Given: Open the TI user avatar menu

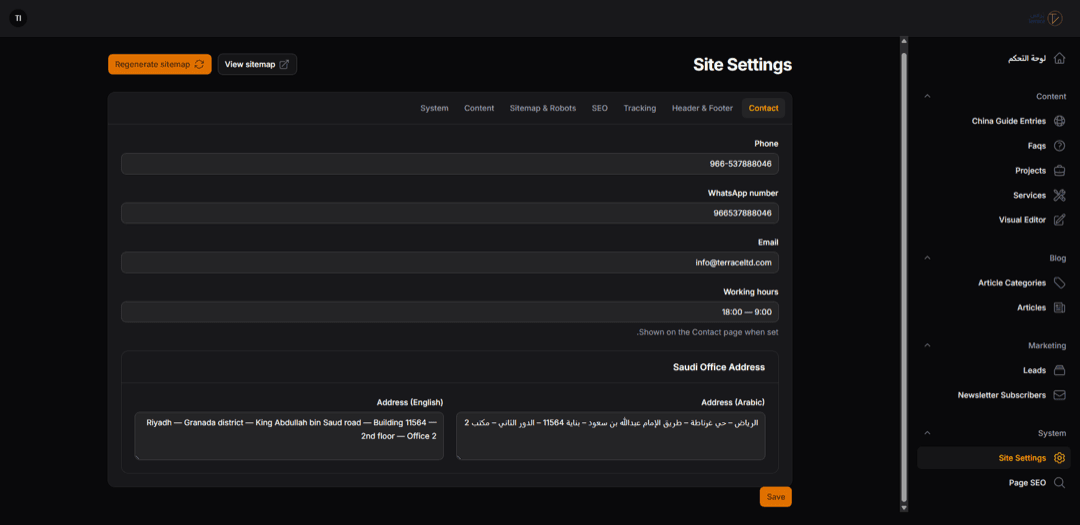Looking at the screenshot, I should click(18, 18).
